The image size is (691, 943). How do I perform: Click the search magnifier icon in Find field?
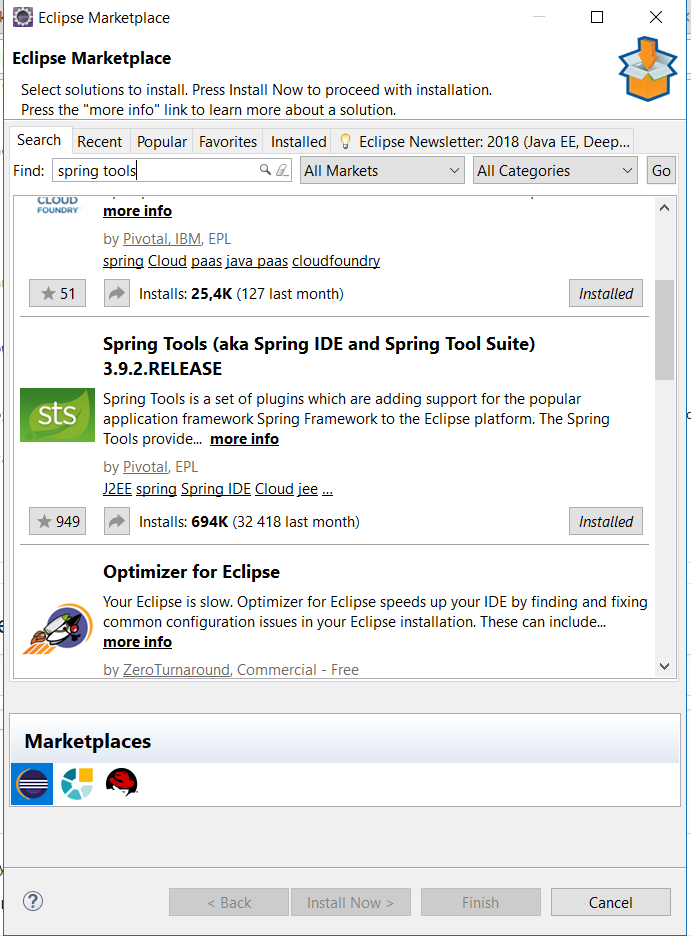click(265, 170)
